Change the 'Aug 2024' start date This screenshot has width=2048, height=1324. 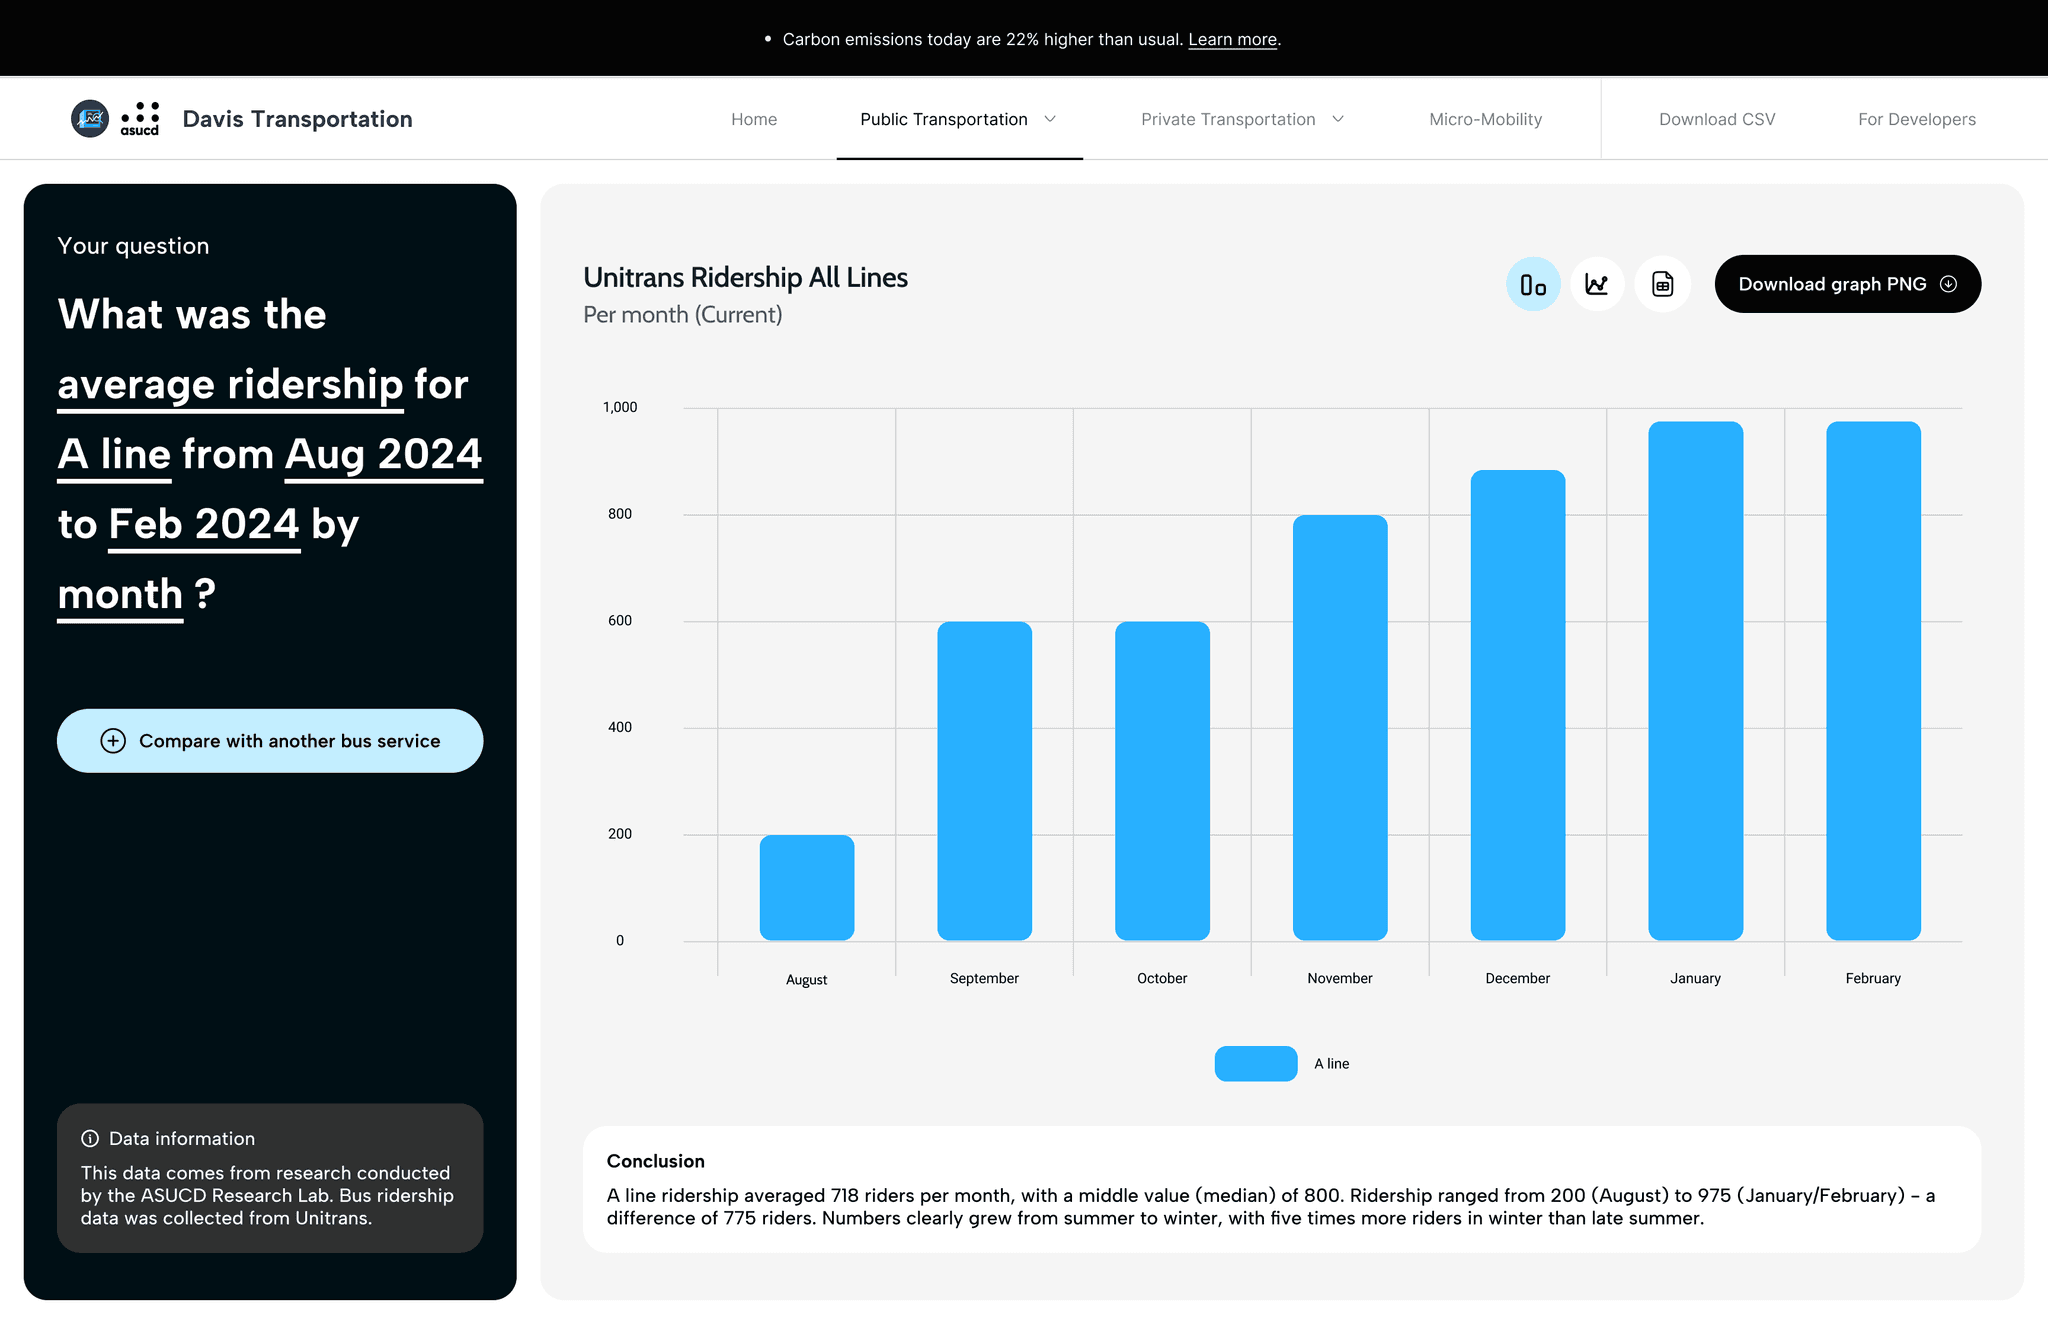click(x=383, y=456)
